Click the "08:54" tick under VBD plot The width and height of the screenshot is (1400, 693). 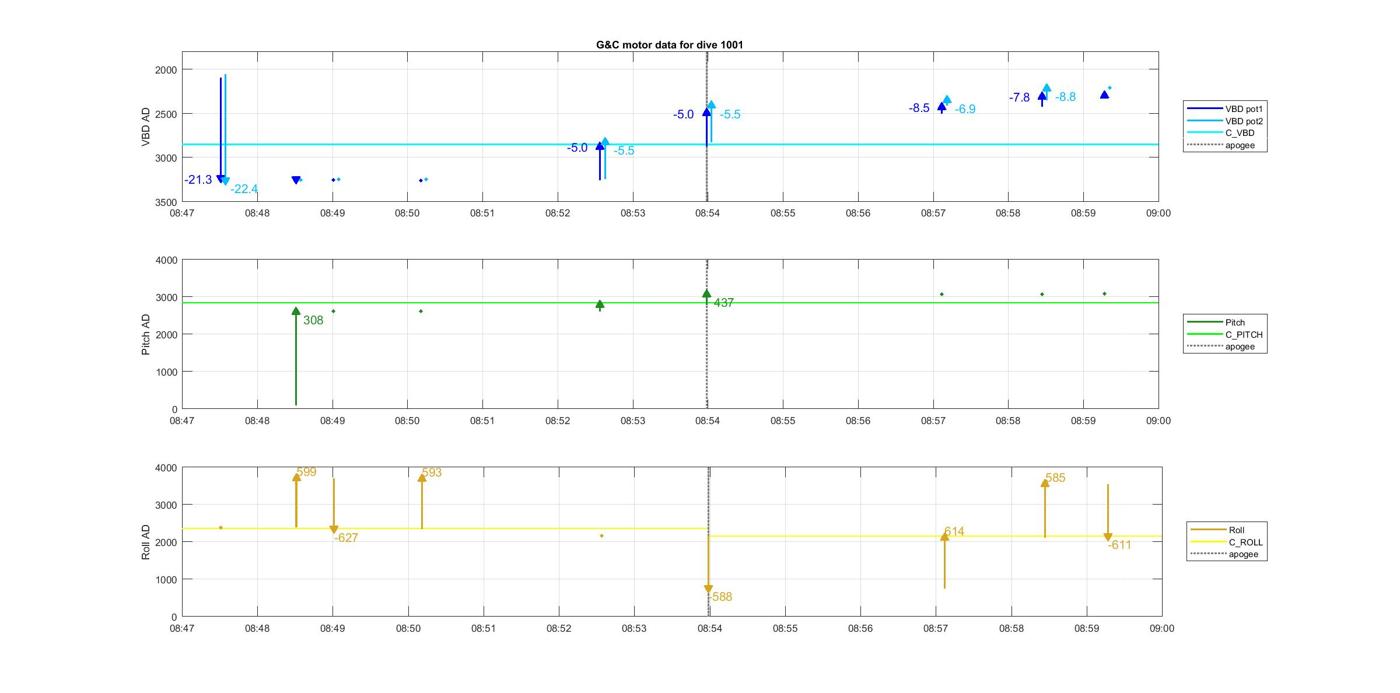pyautogui.click(x=708, y=213)
